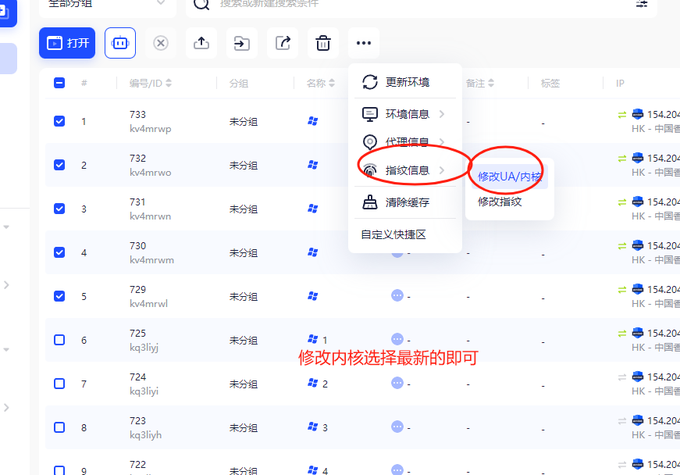Click the share export toolbar icon
The image size is (680, 475).
tap(282, 43)
